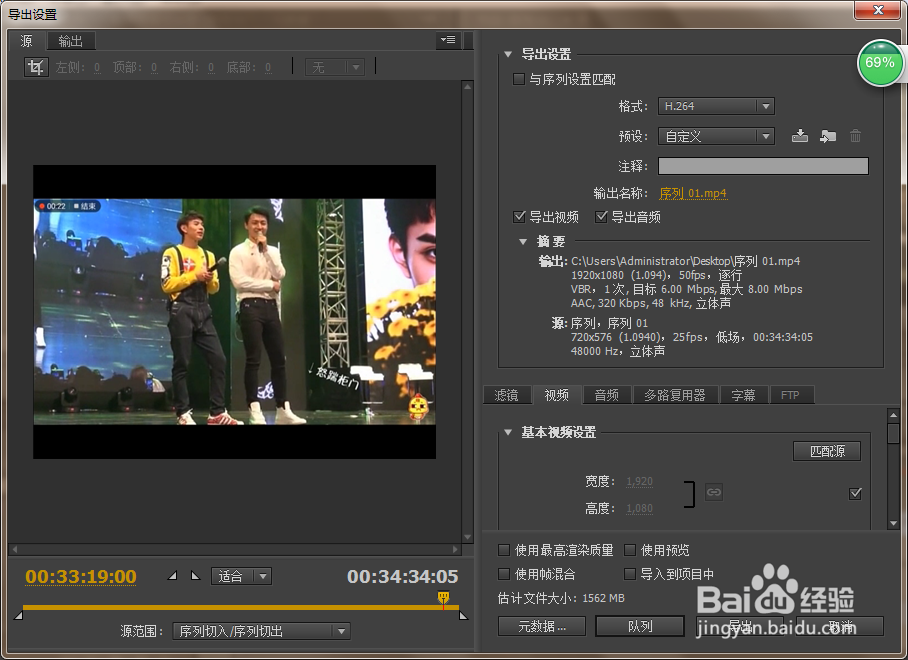The height and width of the screenshot is (660, 908).
Task: Set in point with the left arrow icon
Action: point(172,576)
